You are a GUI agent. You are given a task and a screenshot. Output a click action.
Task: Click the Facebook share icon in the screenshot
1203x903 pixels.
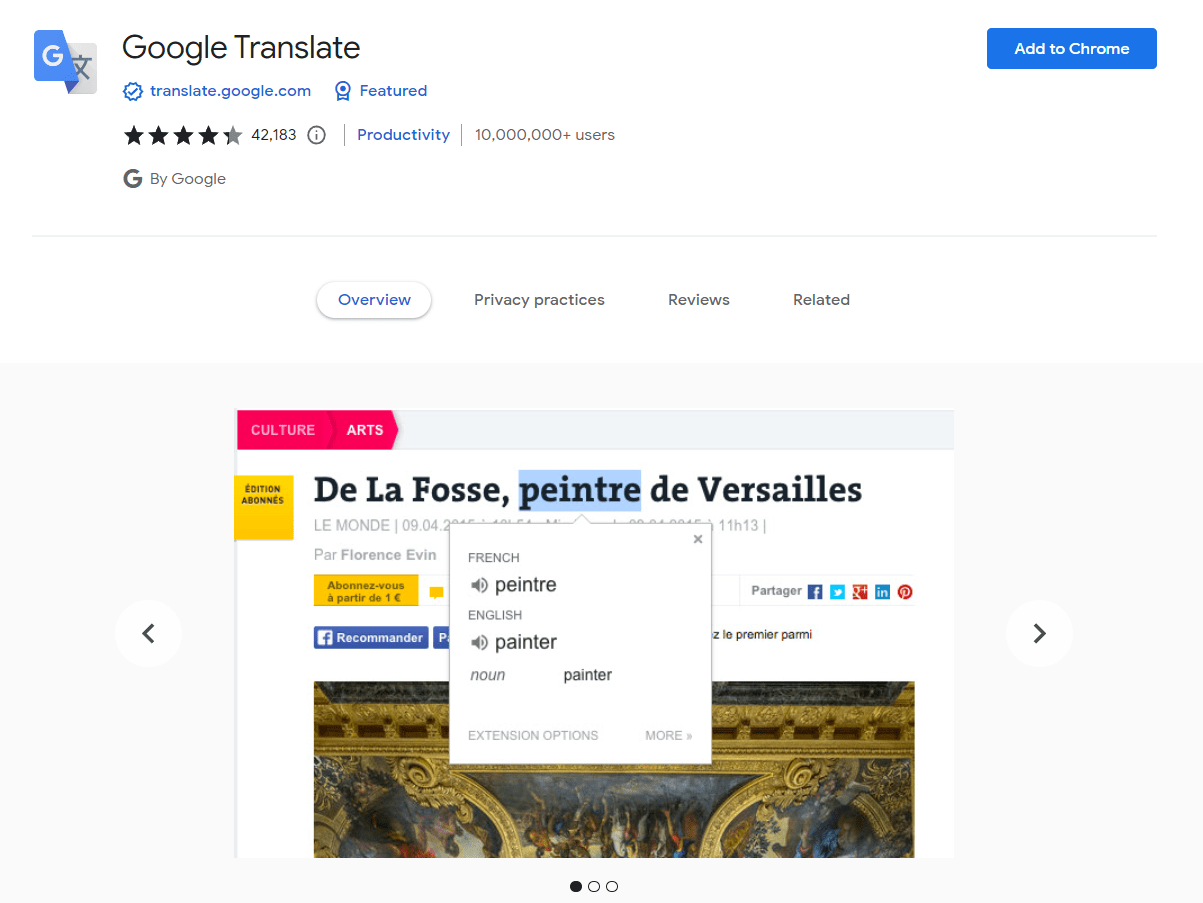(815, 591)
